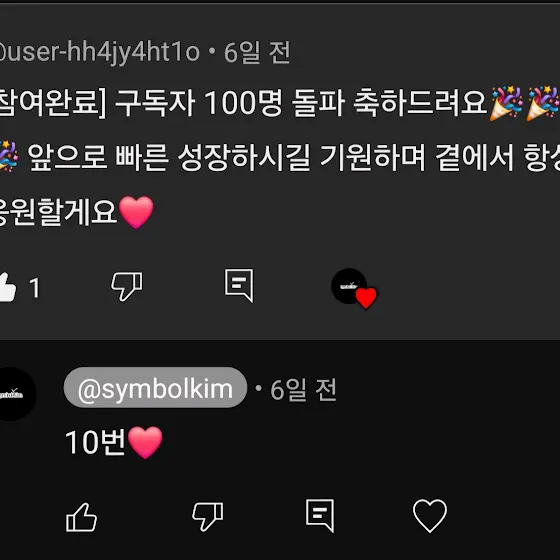
Task: Give a creator heart to the reply
Action: [x=430, y=516]
